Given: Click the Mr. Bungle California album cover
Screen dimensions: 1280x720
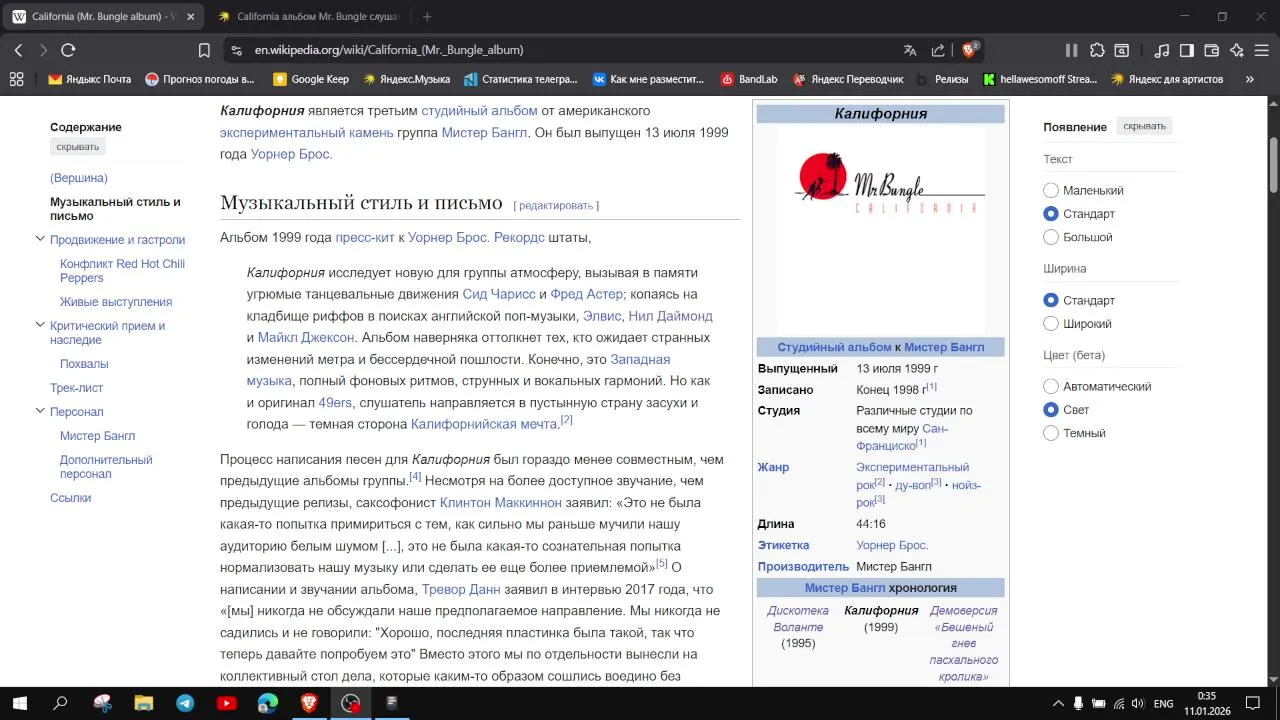Looking at the screenshot, I should [x=881, y=231].
